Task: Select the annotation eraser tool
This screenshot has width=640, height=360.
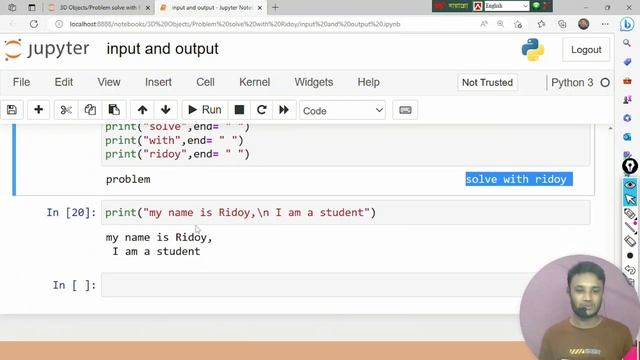Action: coord(630,241)
